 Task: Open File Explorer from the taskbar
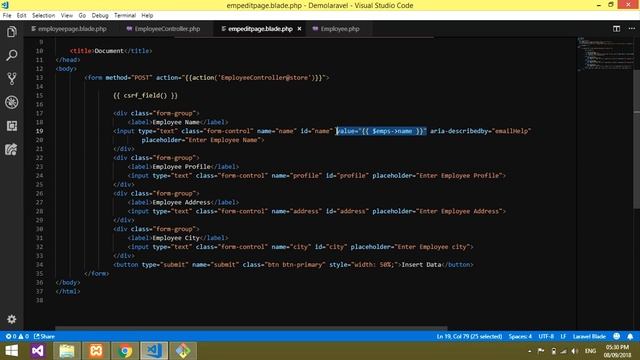67,351
